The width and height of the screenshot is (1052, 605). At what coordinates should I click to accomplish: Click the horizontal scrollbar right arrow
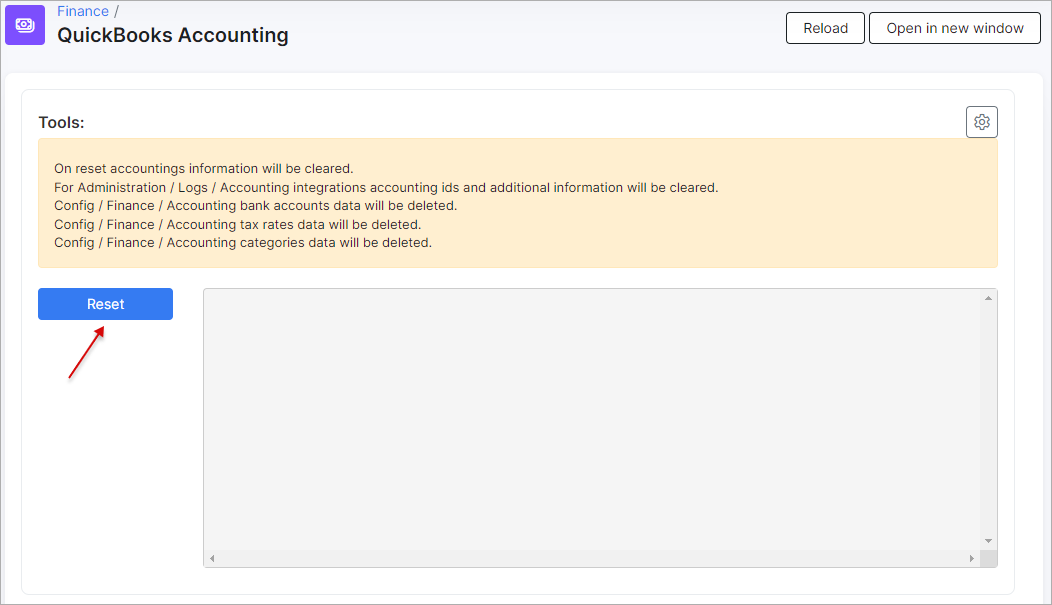point(972,558)
